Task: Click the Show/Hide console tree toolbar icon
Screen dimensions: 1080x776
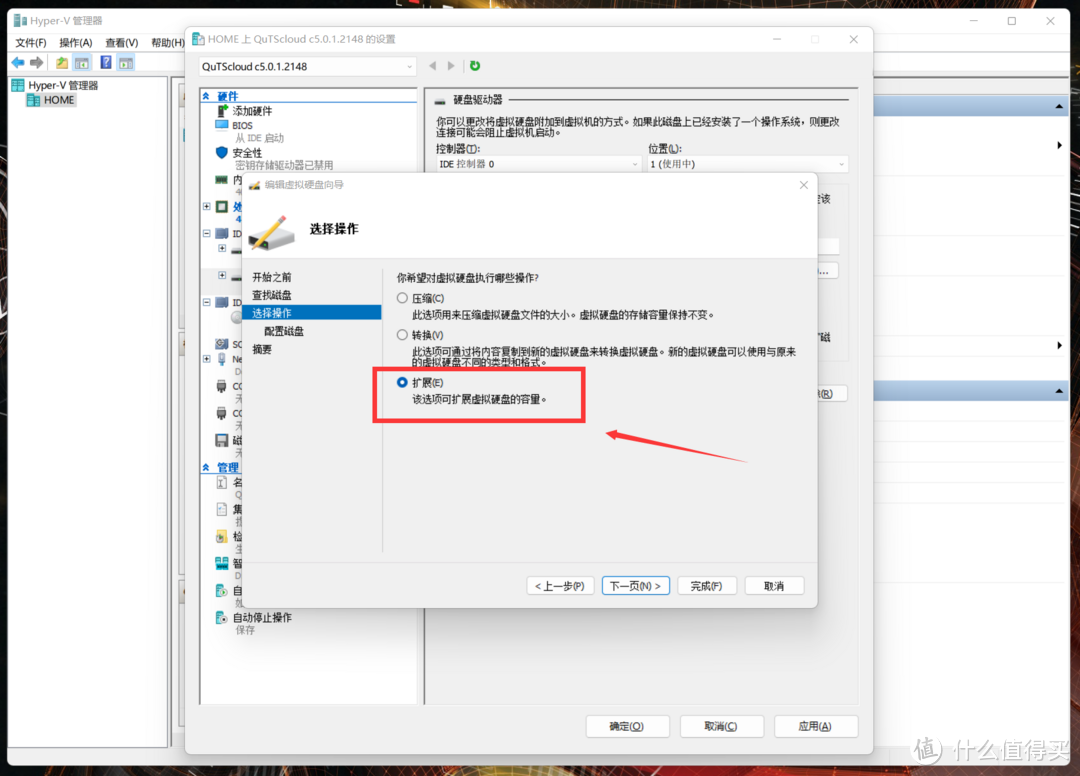Action: coord(82,63)
